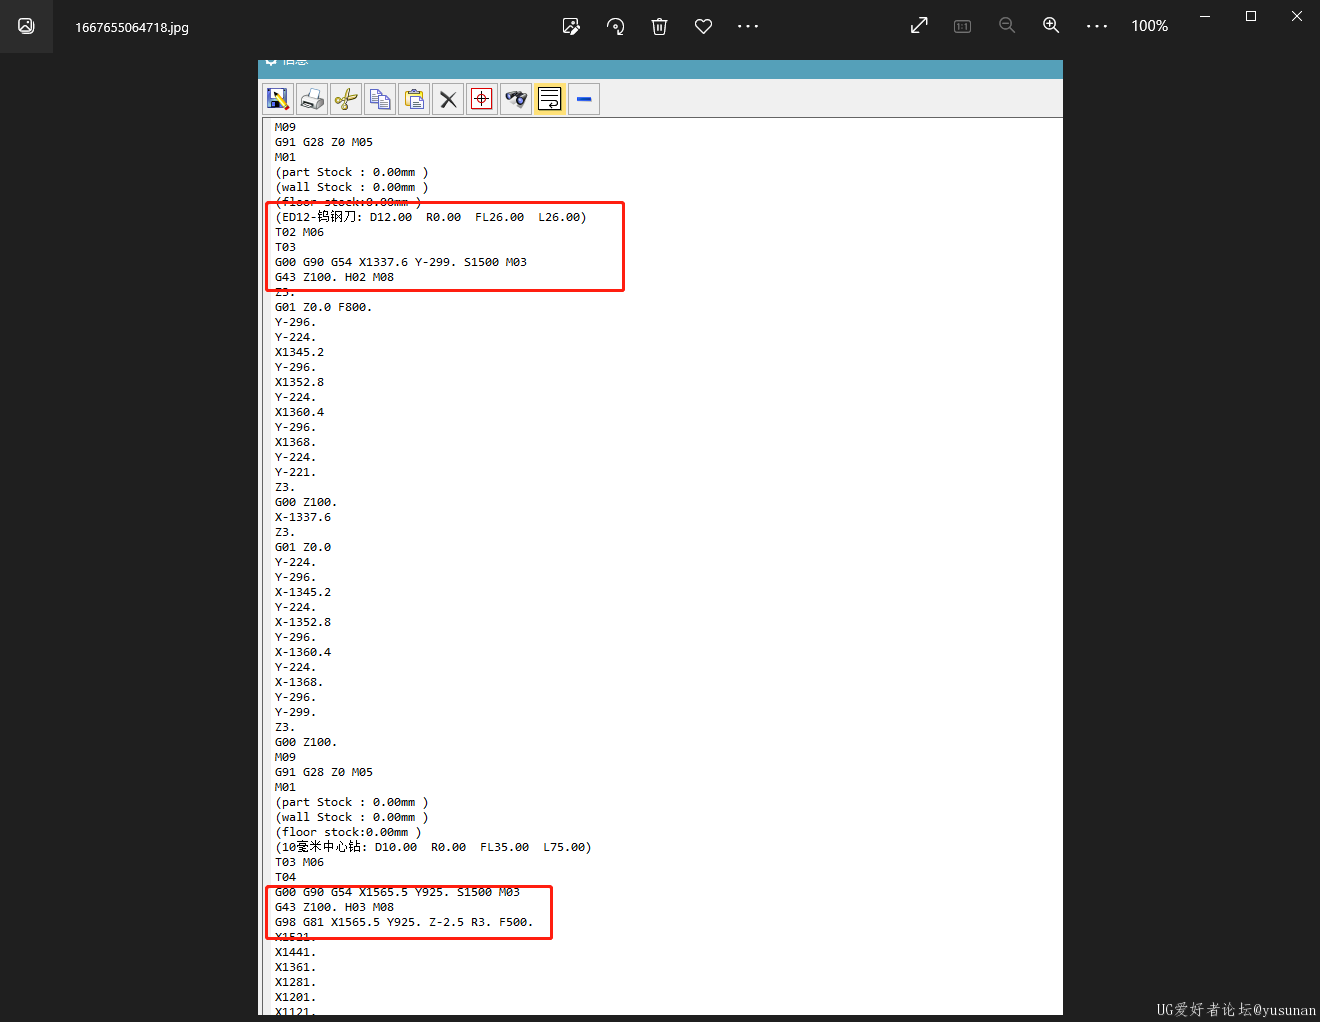Select the line 'X-1337.6'
The width and height of the screenshot is (1320, 1022).
point(302,517)
